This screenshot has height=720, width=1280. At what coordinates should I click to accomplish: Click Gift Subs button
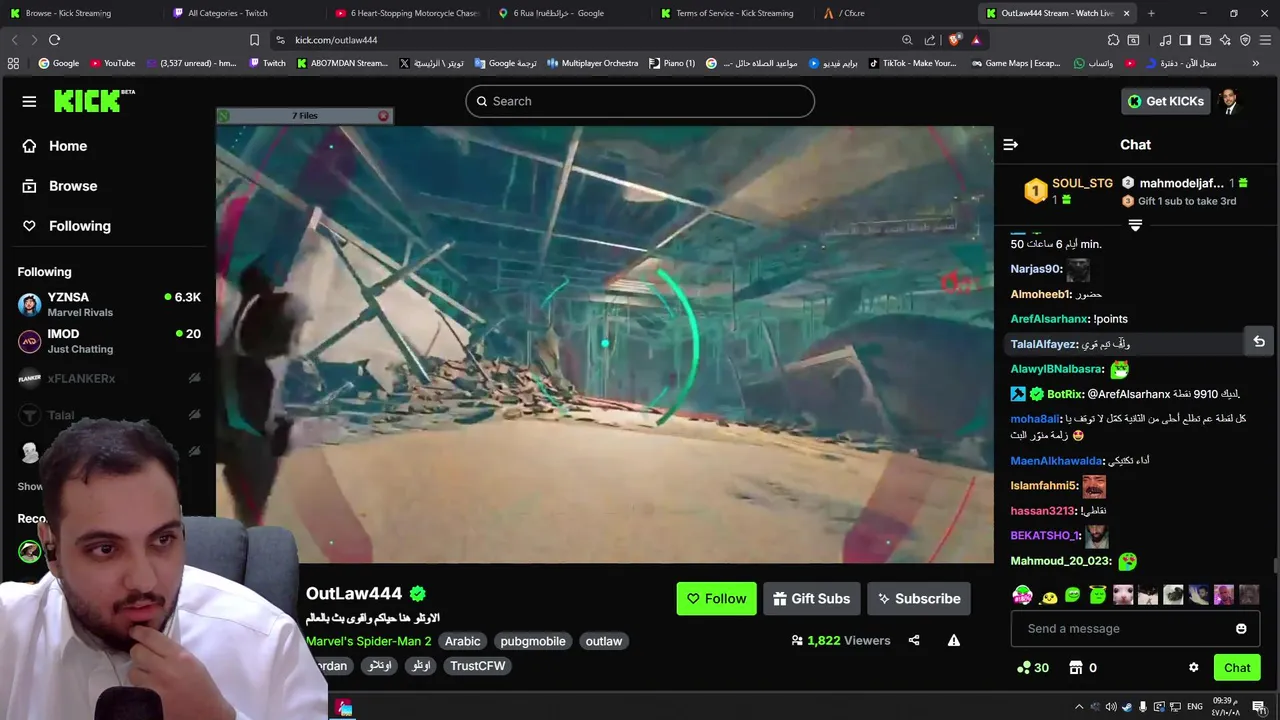coord(812,599)
